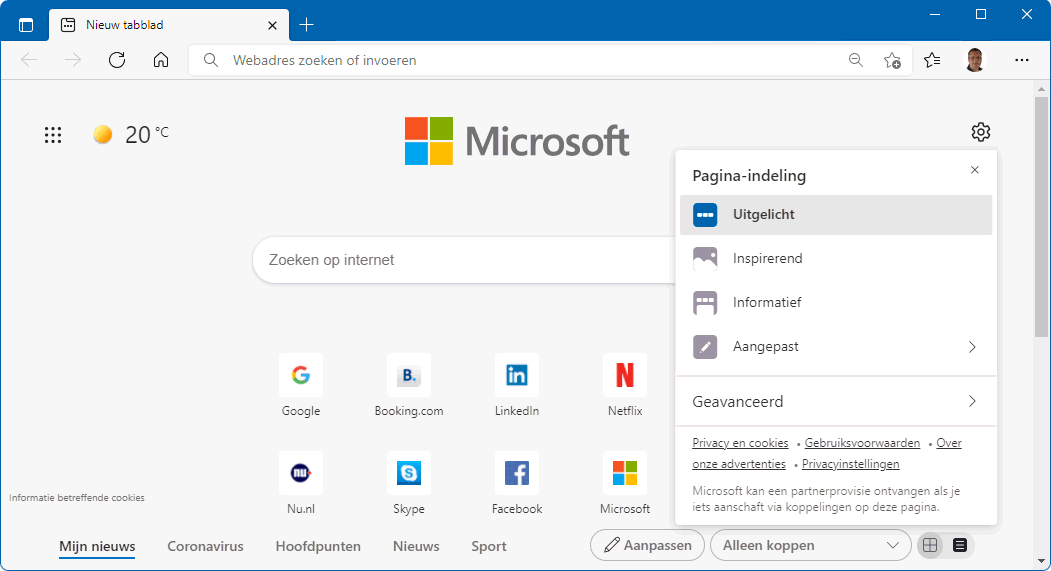This screenshot has height=571, width=1051.
Task: Click the Zoeken op internet search box
Action: pos(462,260)
